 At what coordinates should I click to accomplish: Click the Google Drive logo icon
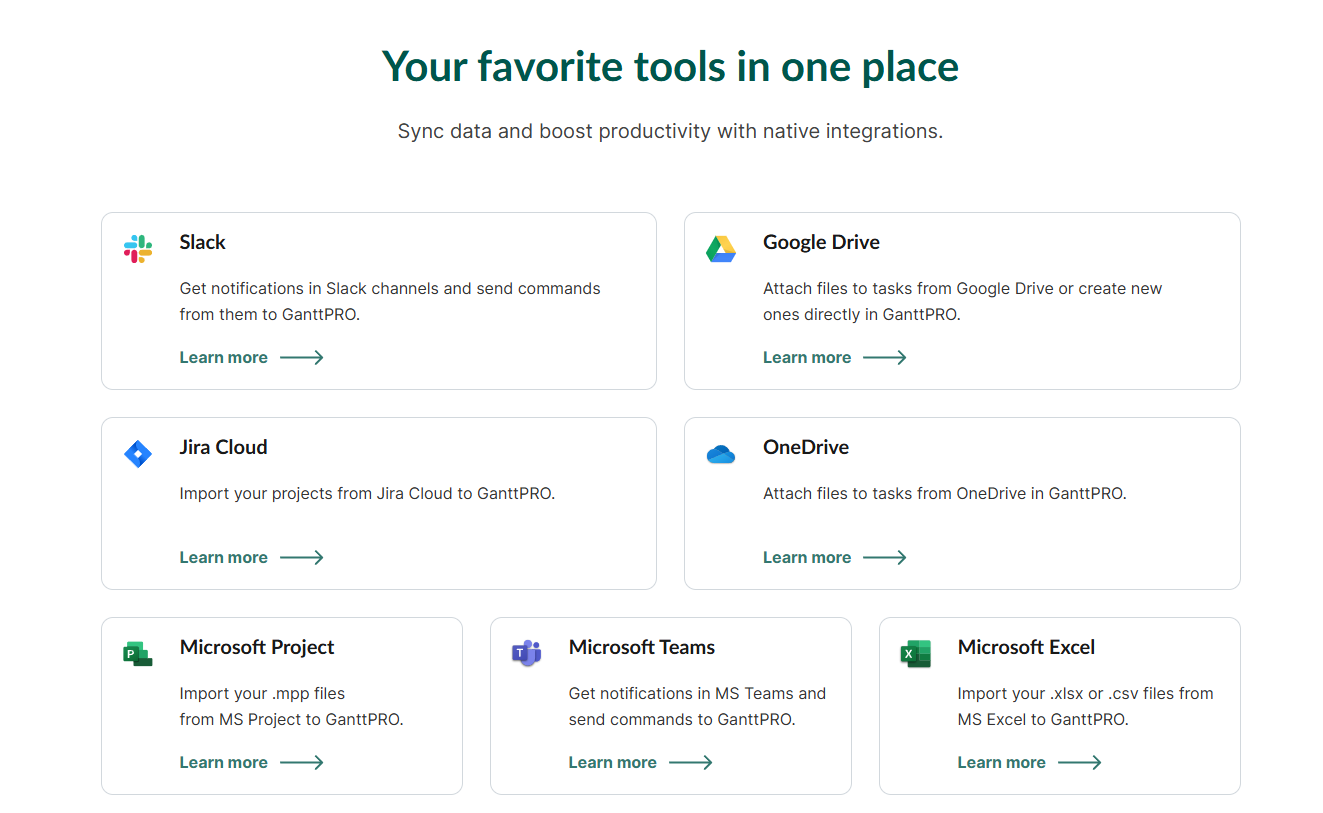721,249
